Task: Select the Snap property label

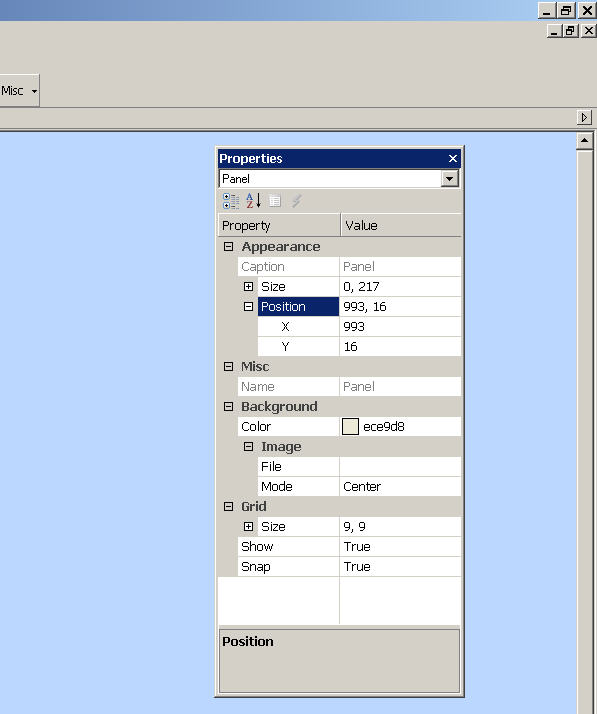Action: (288, 566)
